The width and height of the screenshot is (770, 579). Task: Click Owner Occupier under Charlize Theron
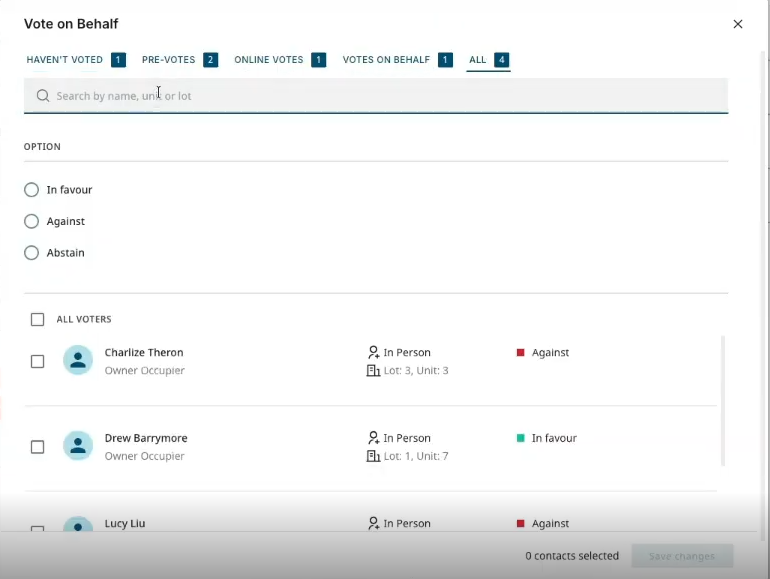click(144, 370)
